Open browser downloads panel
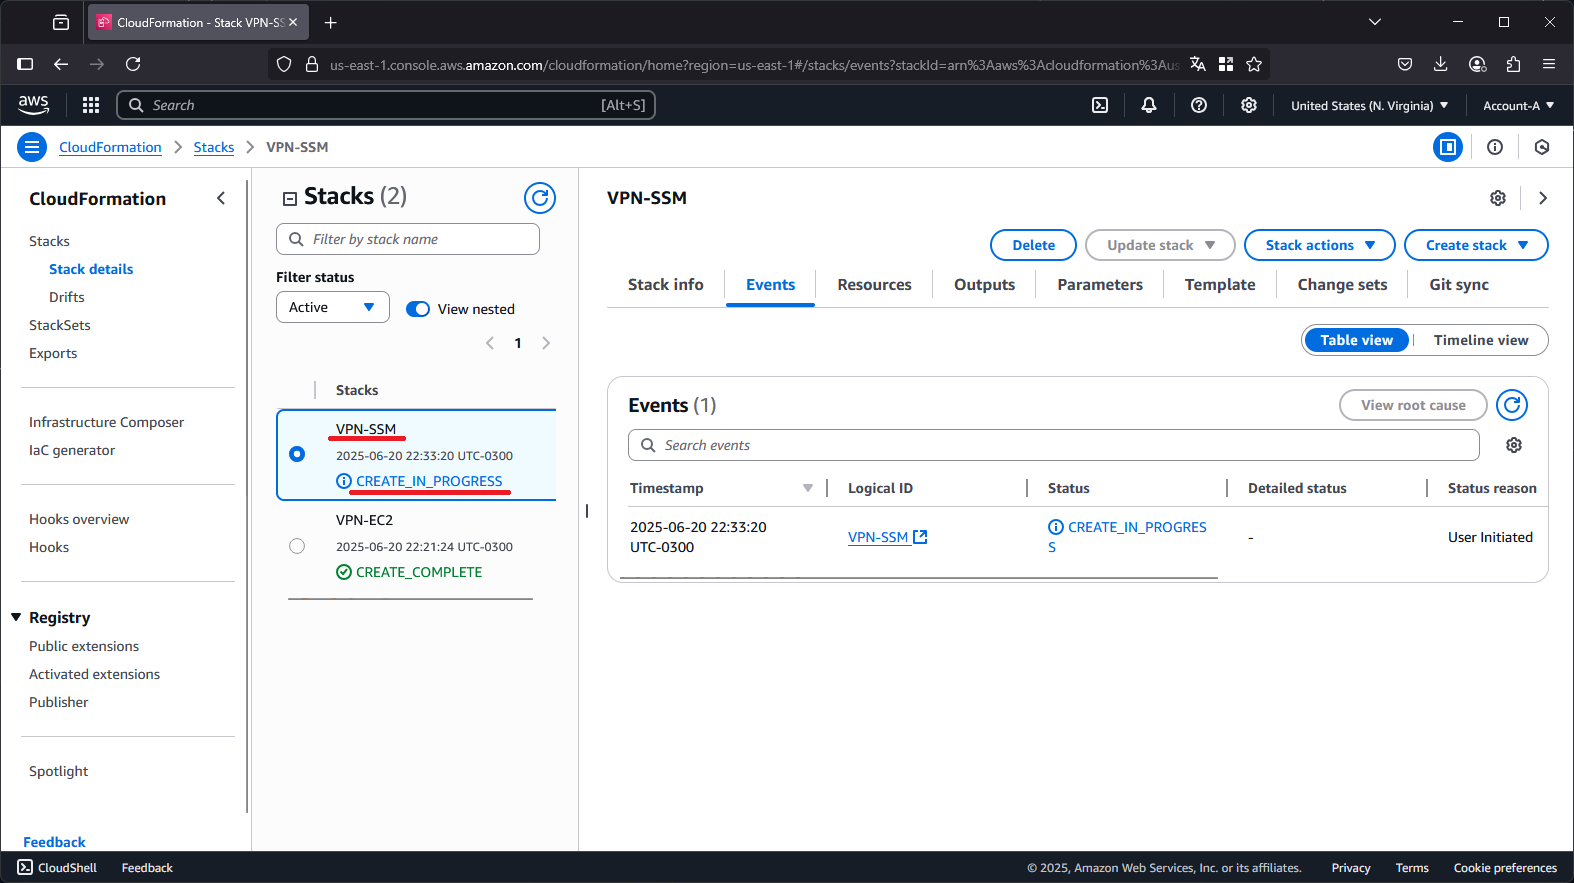The height and width of the screenshot is (883, 1574). pos(1440,64)
